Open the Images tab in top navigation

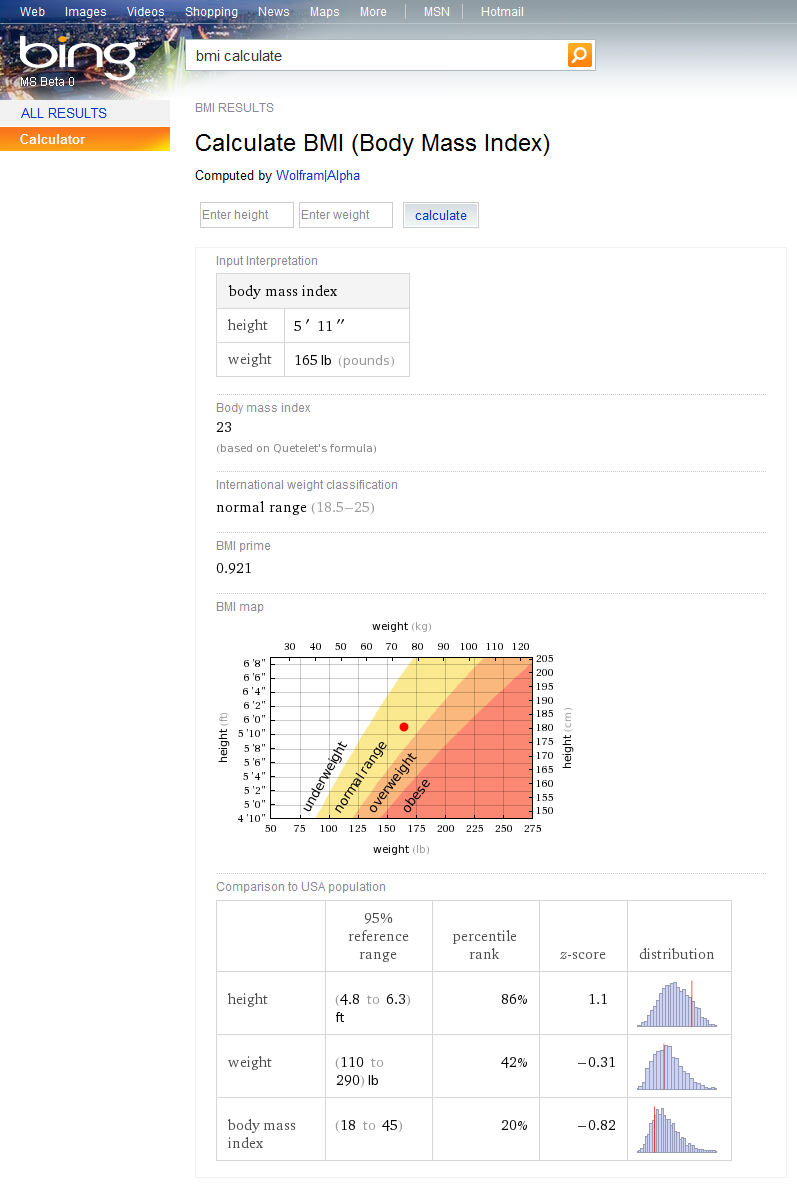point(85,12)
